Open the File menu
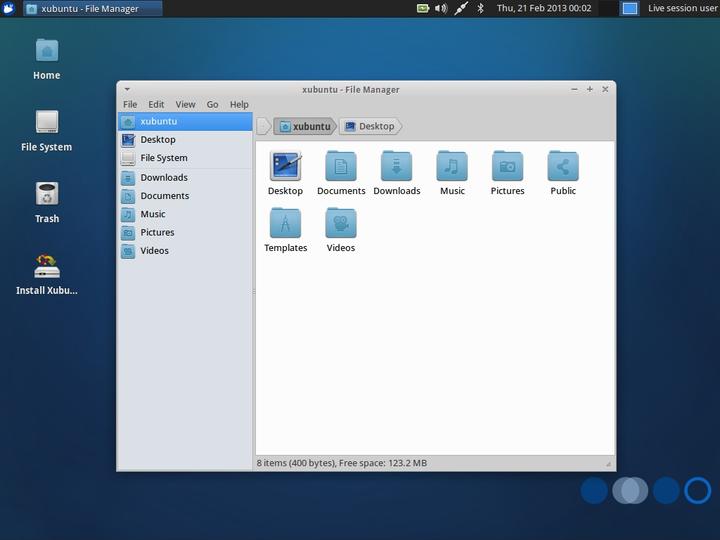 point(130,105)
